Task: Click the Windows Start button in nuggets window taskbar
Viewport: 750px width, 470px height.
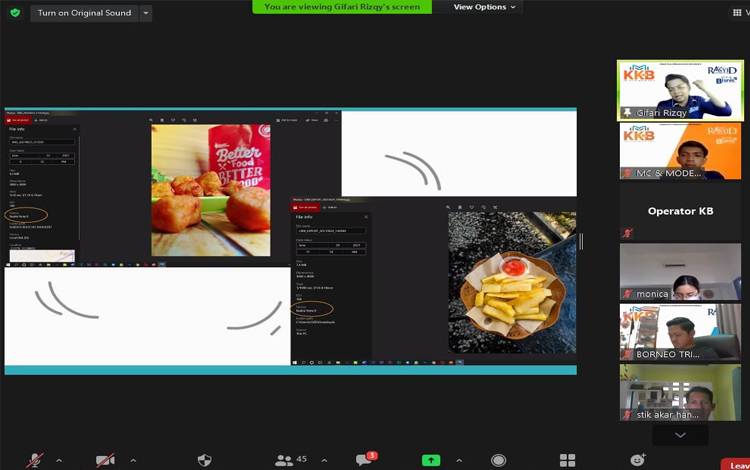Action: pyautogui.click(x=8, y=264)
